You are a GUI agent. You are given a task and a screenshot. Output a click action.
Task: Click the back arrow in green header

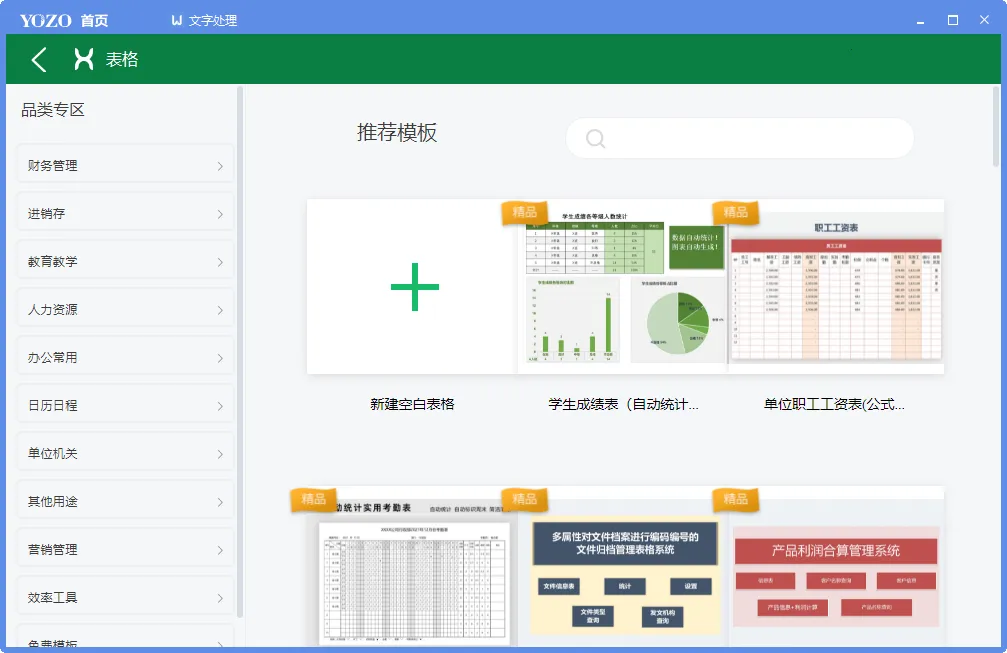click(x=39, y=60)
